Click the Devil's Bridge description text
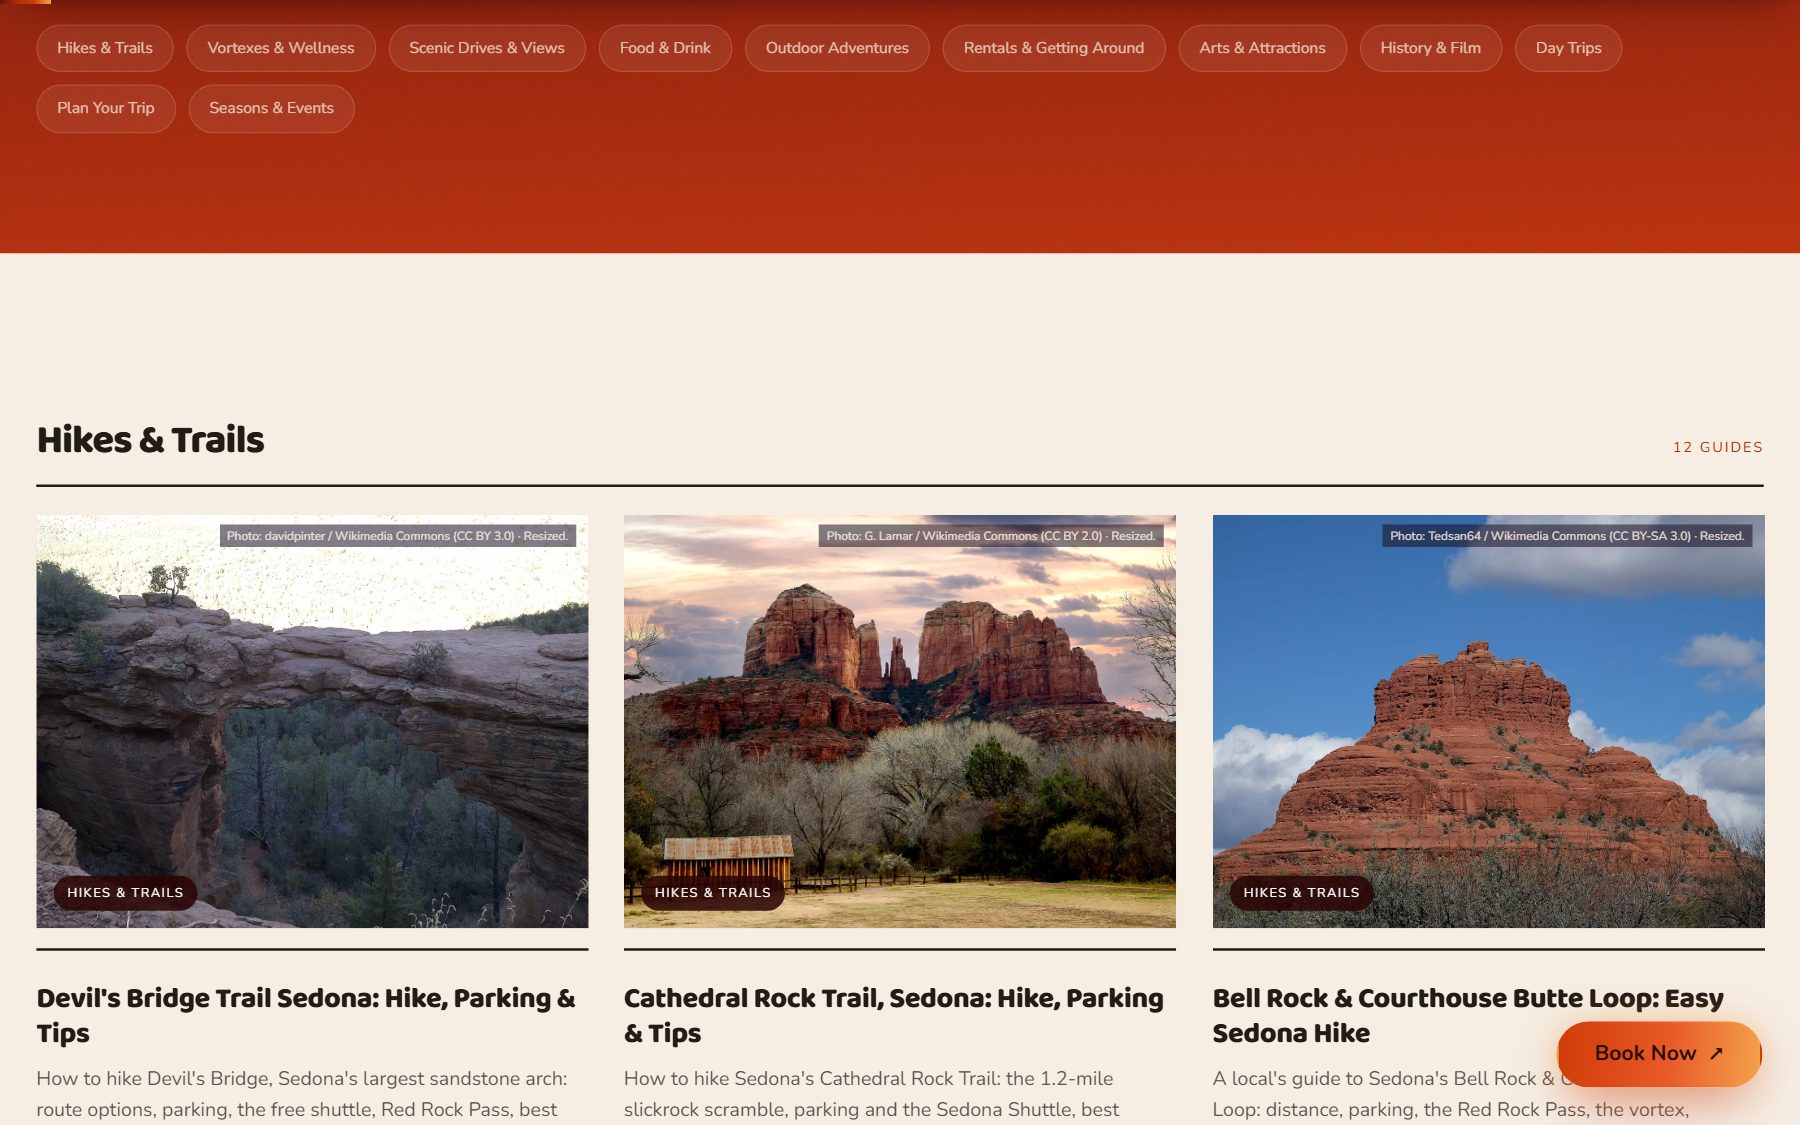Screen dimensions: 1800x1125 (x=302, y=1094)
